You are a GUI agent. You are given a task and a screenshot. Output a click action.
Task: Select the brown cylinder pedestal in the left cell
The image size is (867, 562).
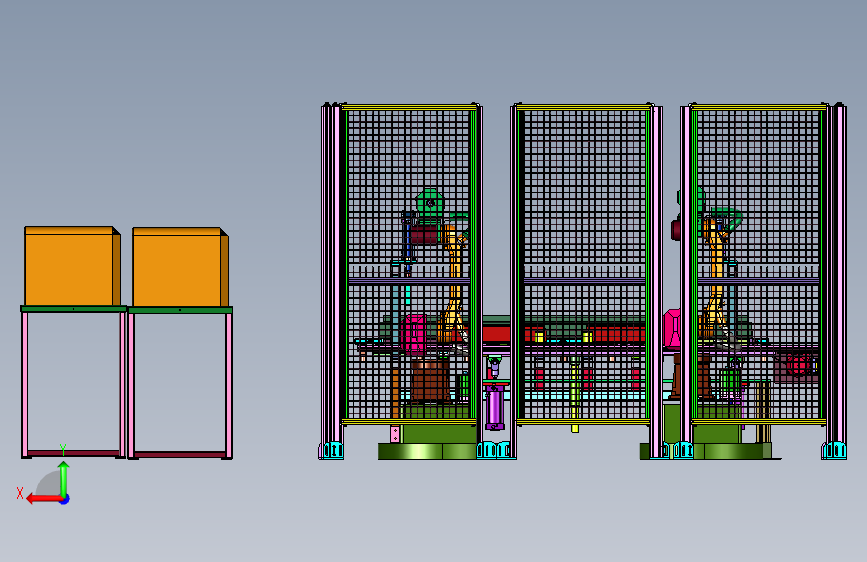pos(430,380)
